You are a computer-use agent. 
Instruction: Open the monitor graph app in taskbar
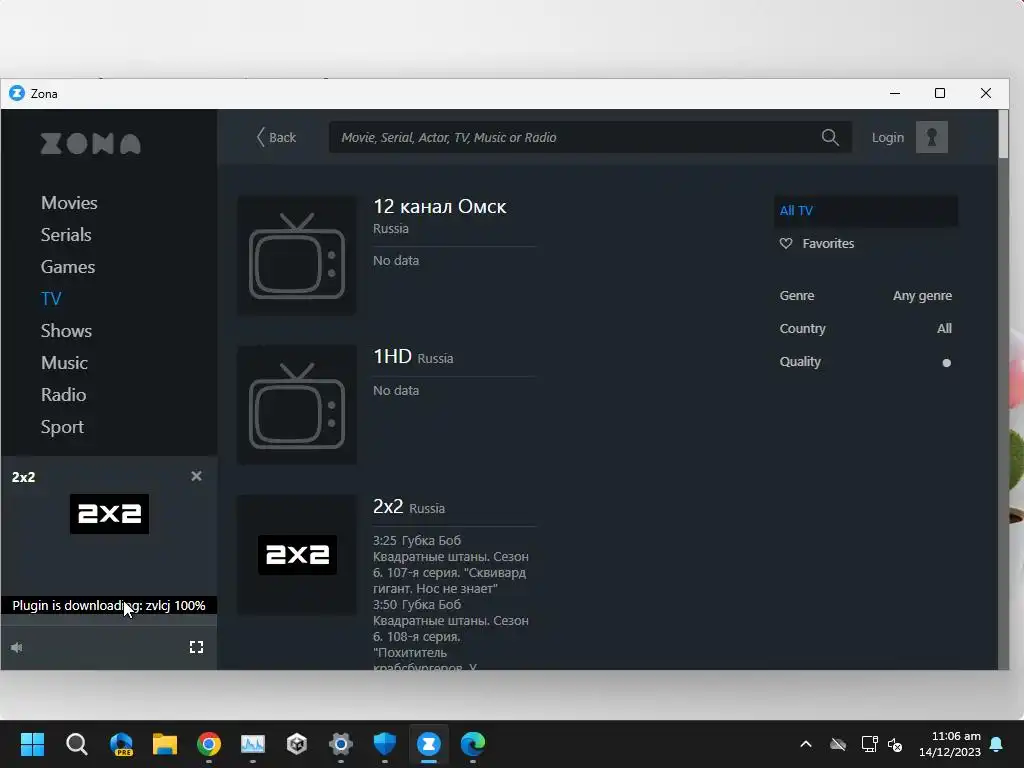click(x=253, y=744)
